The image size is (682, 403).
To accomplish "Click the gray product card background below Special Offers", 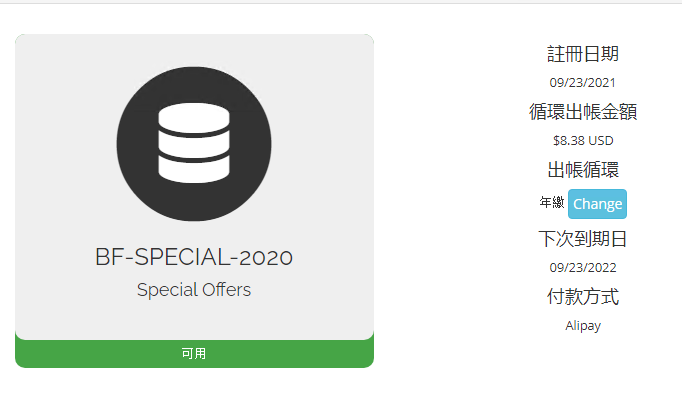I will (x=194, y=320).
